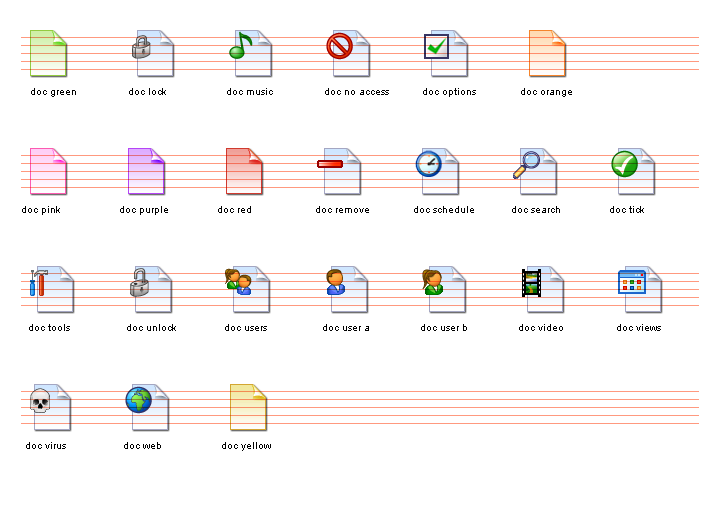Click the doc purple icon

coord(146,171)
